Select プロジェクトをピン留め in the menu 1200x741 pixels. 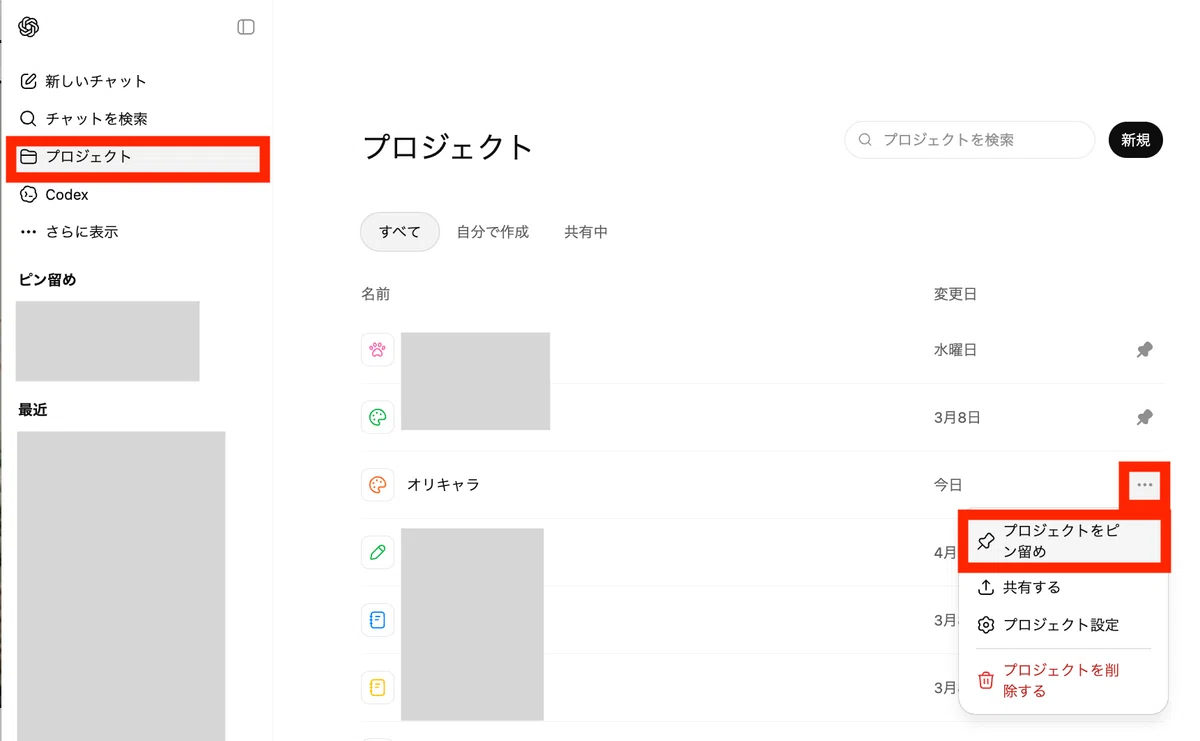(x=1064, y=541)
